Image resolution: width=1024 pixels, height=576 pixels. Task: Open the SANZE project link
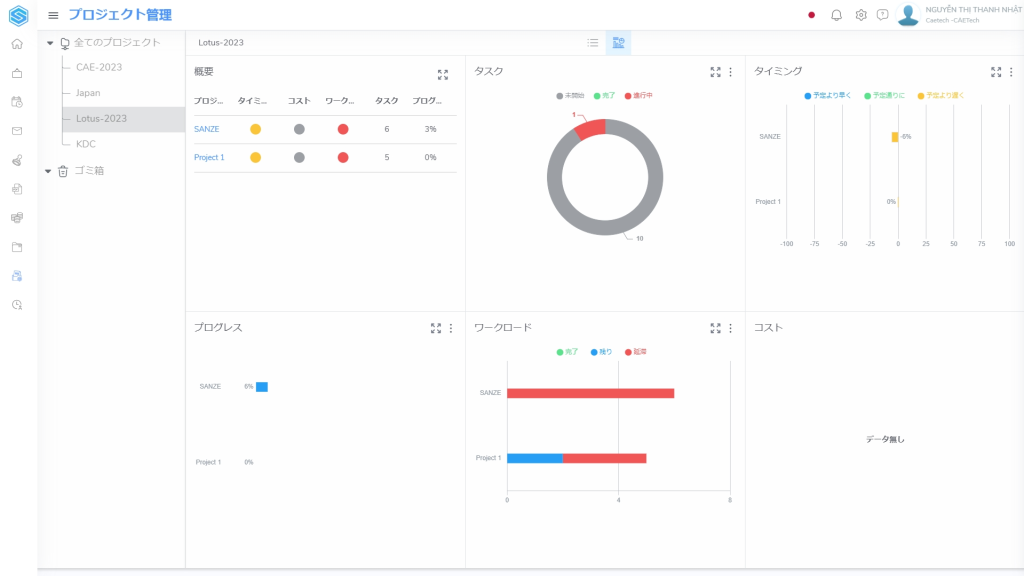coord(206,129)
